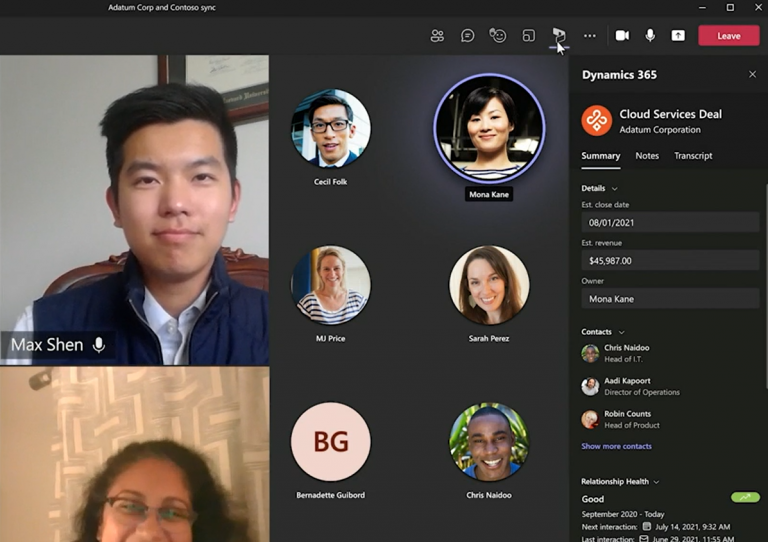
Task: Click the Mona Kane name label
Action: (489, 194)
